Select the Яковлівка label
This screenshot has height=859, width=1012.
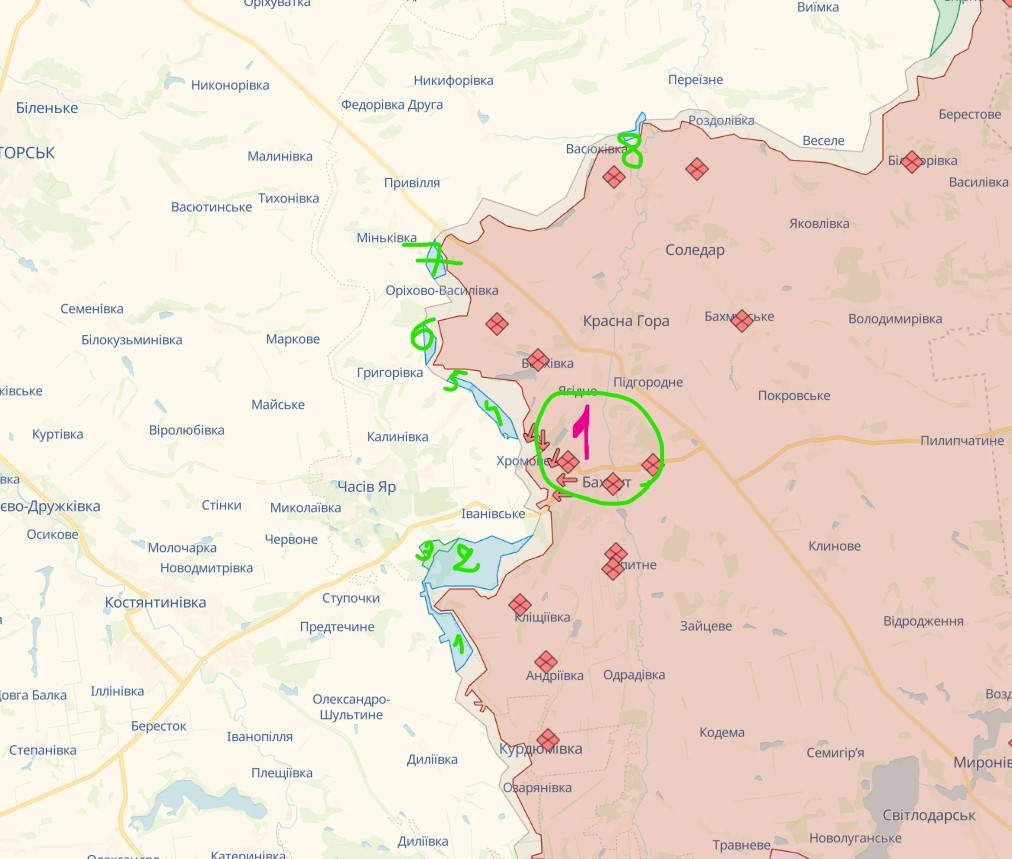[x=819, y=224]
